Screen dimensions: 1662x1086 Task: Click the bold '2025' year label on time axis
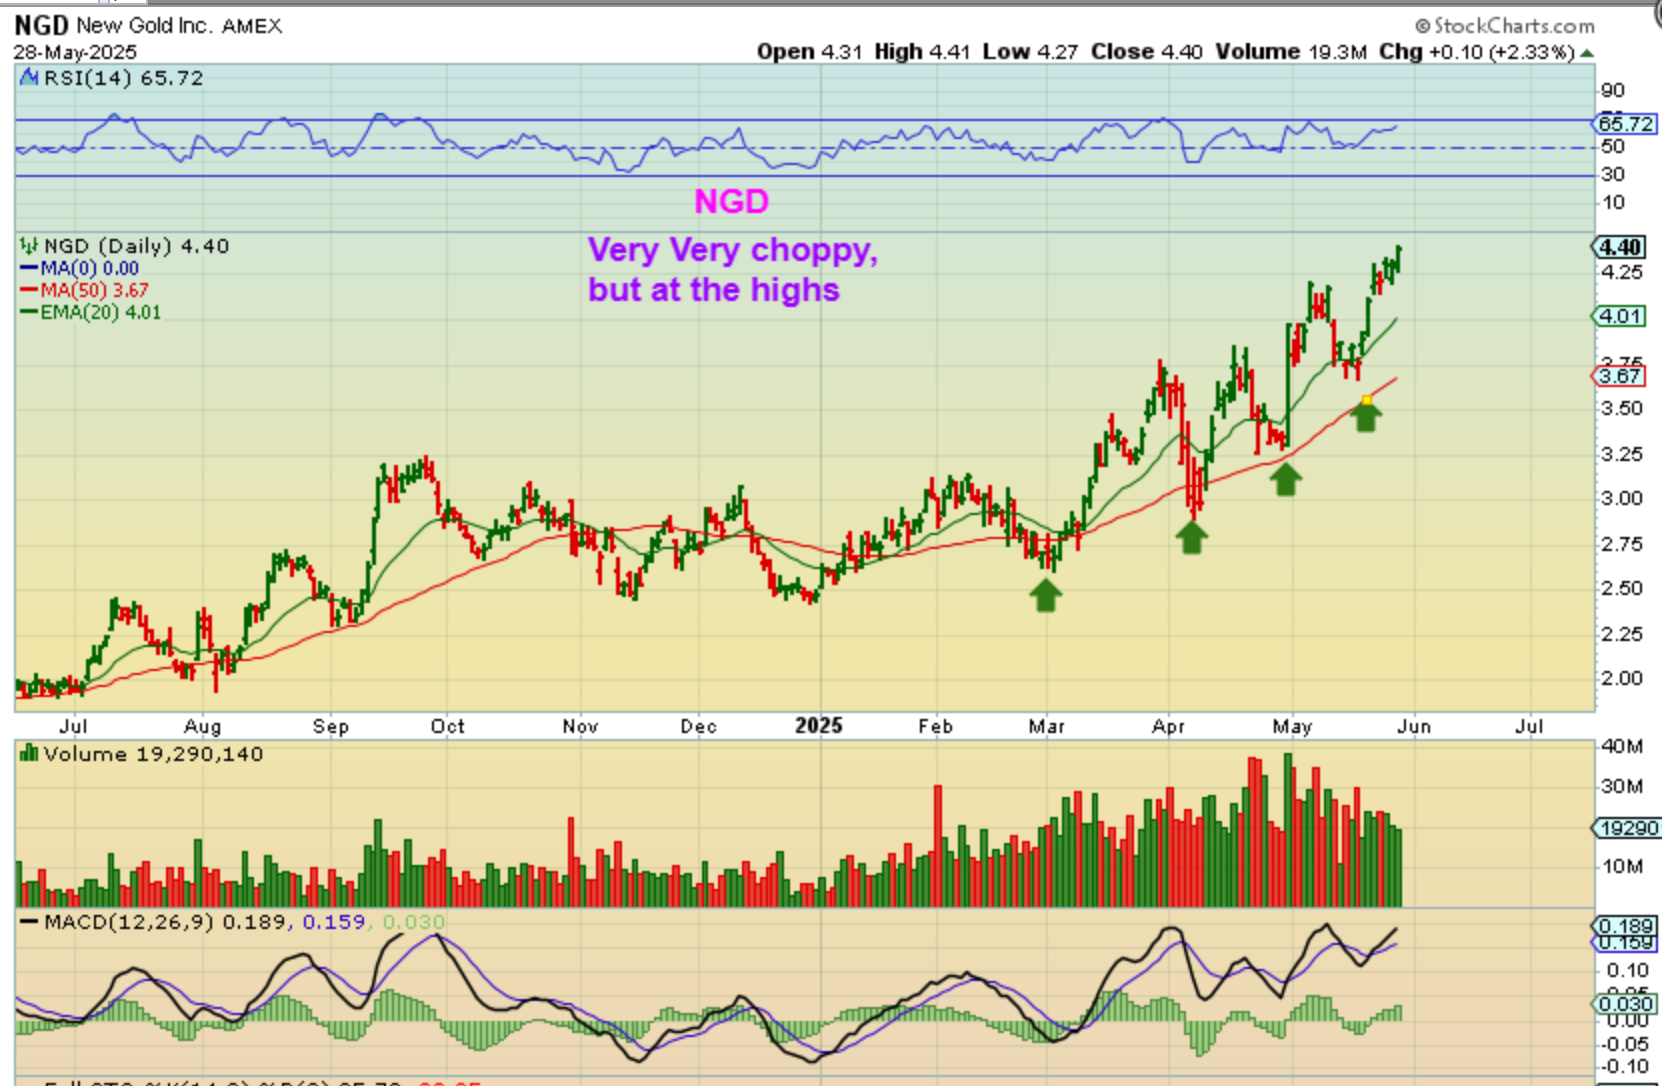(x=819, y=725)
